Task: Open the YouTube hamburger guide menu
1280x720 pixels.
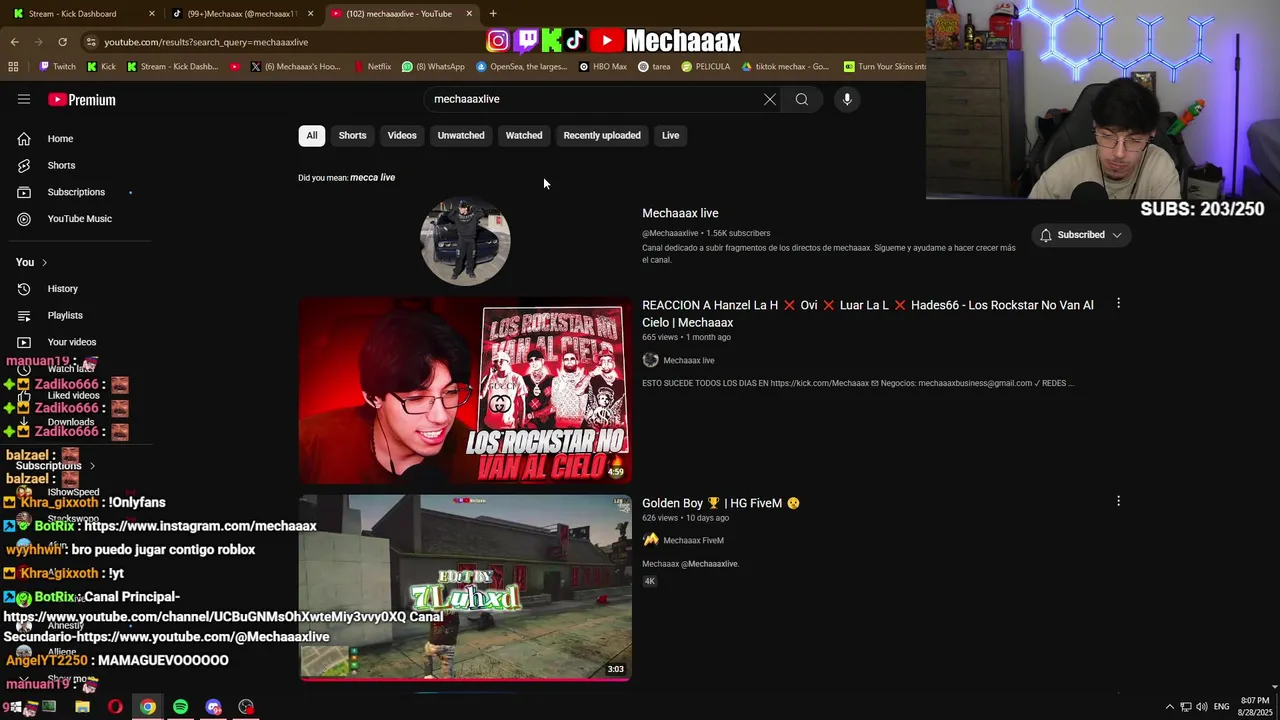Action: [24, 99]
